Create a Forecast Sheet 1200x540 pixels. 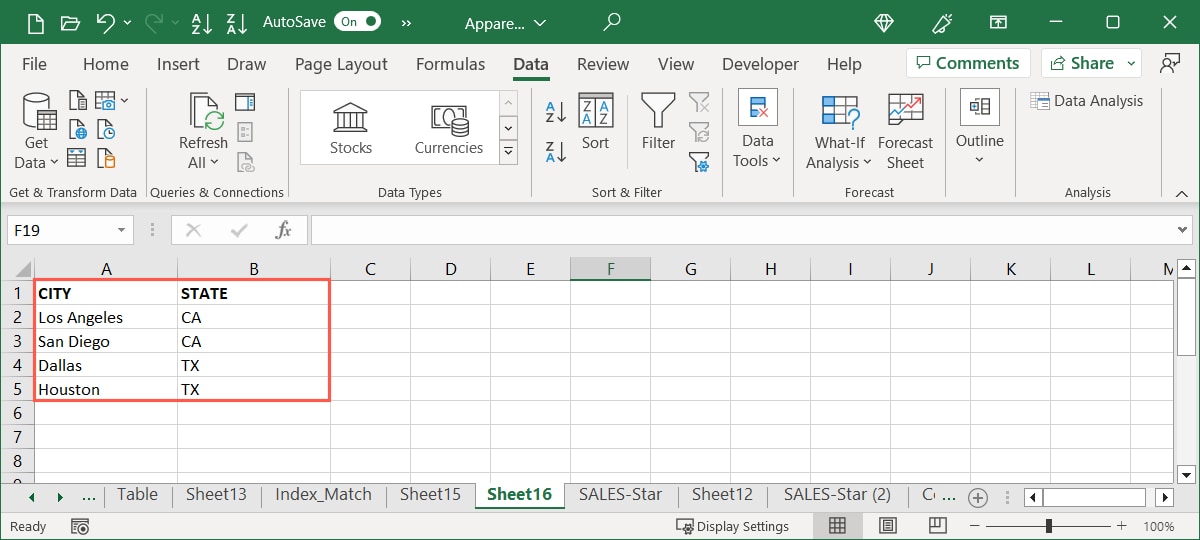pyautogui.click(x=905, y=132)
